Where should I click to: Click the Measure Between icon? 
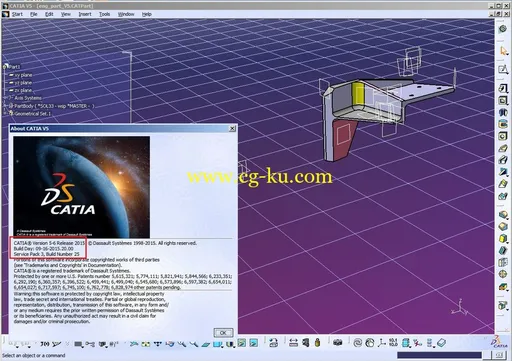(293, 343)
